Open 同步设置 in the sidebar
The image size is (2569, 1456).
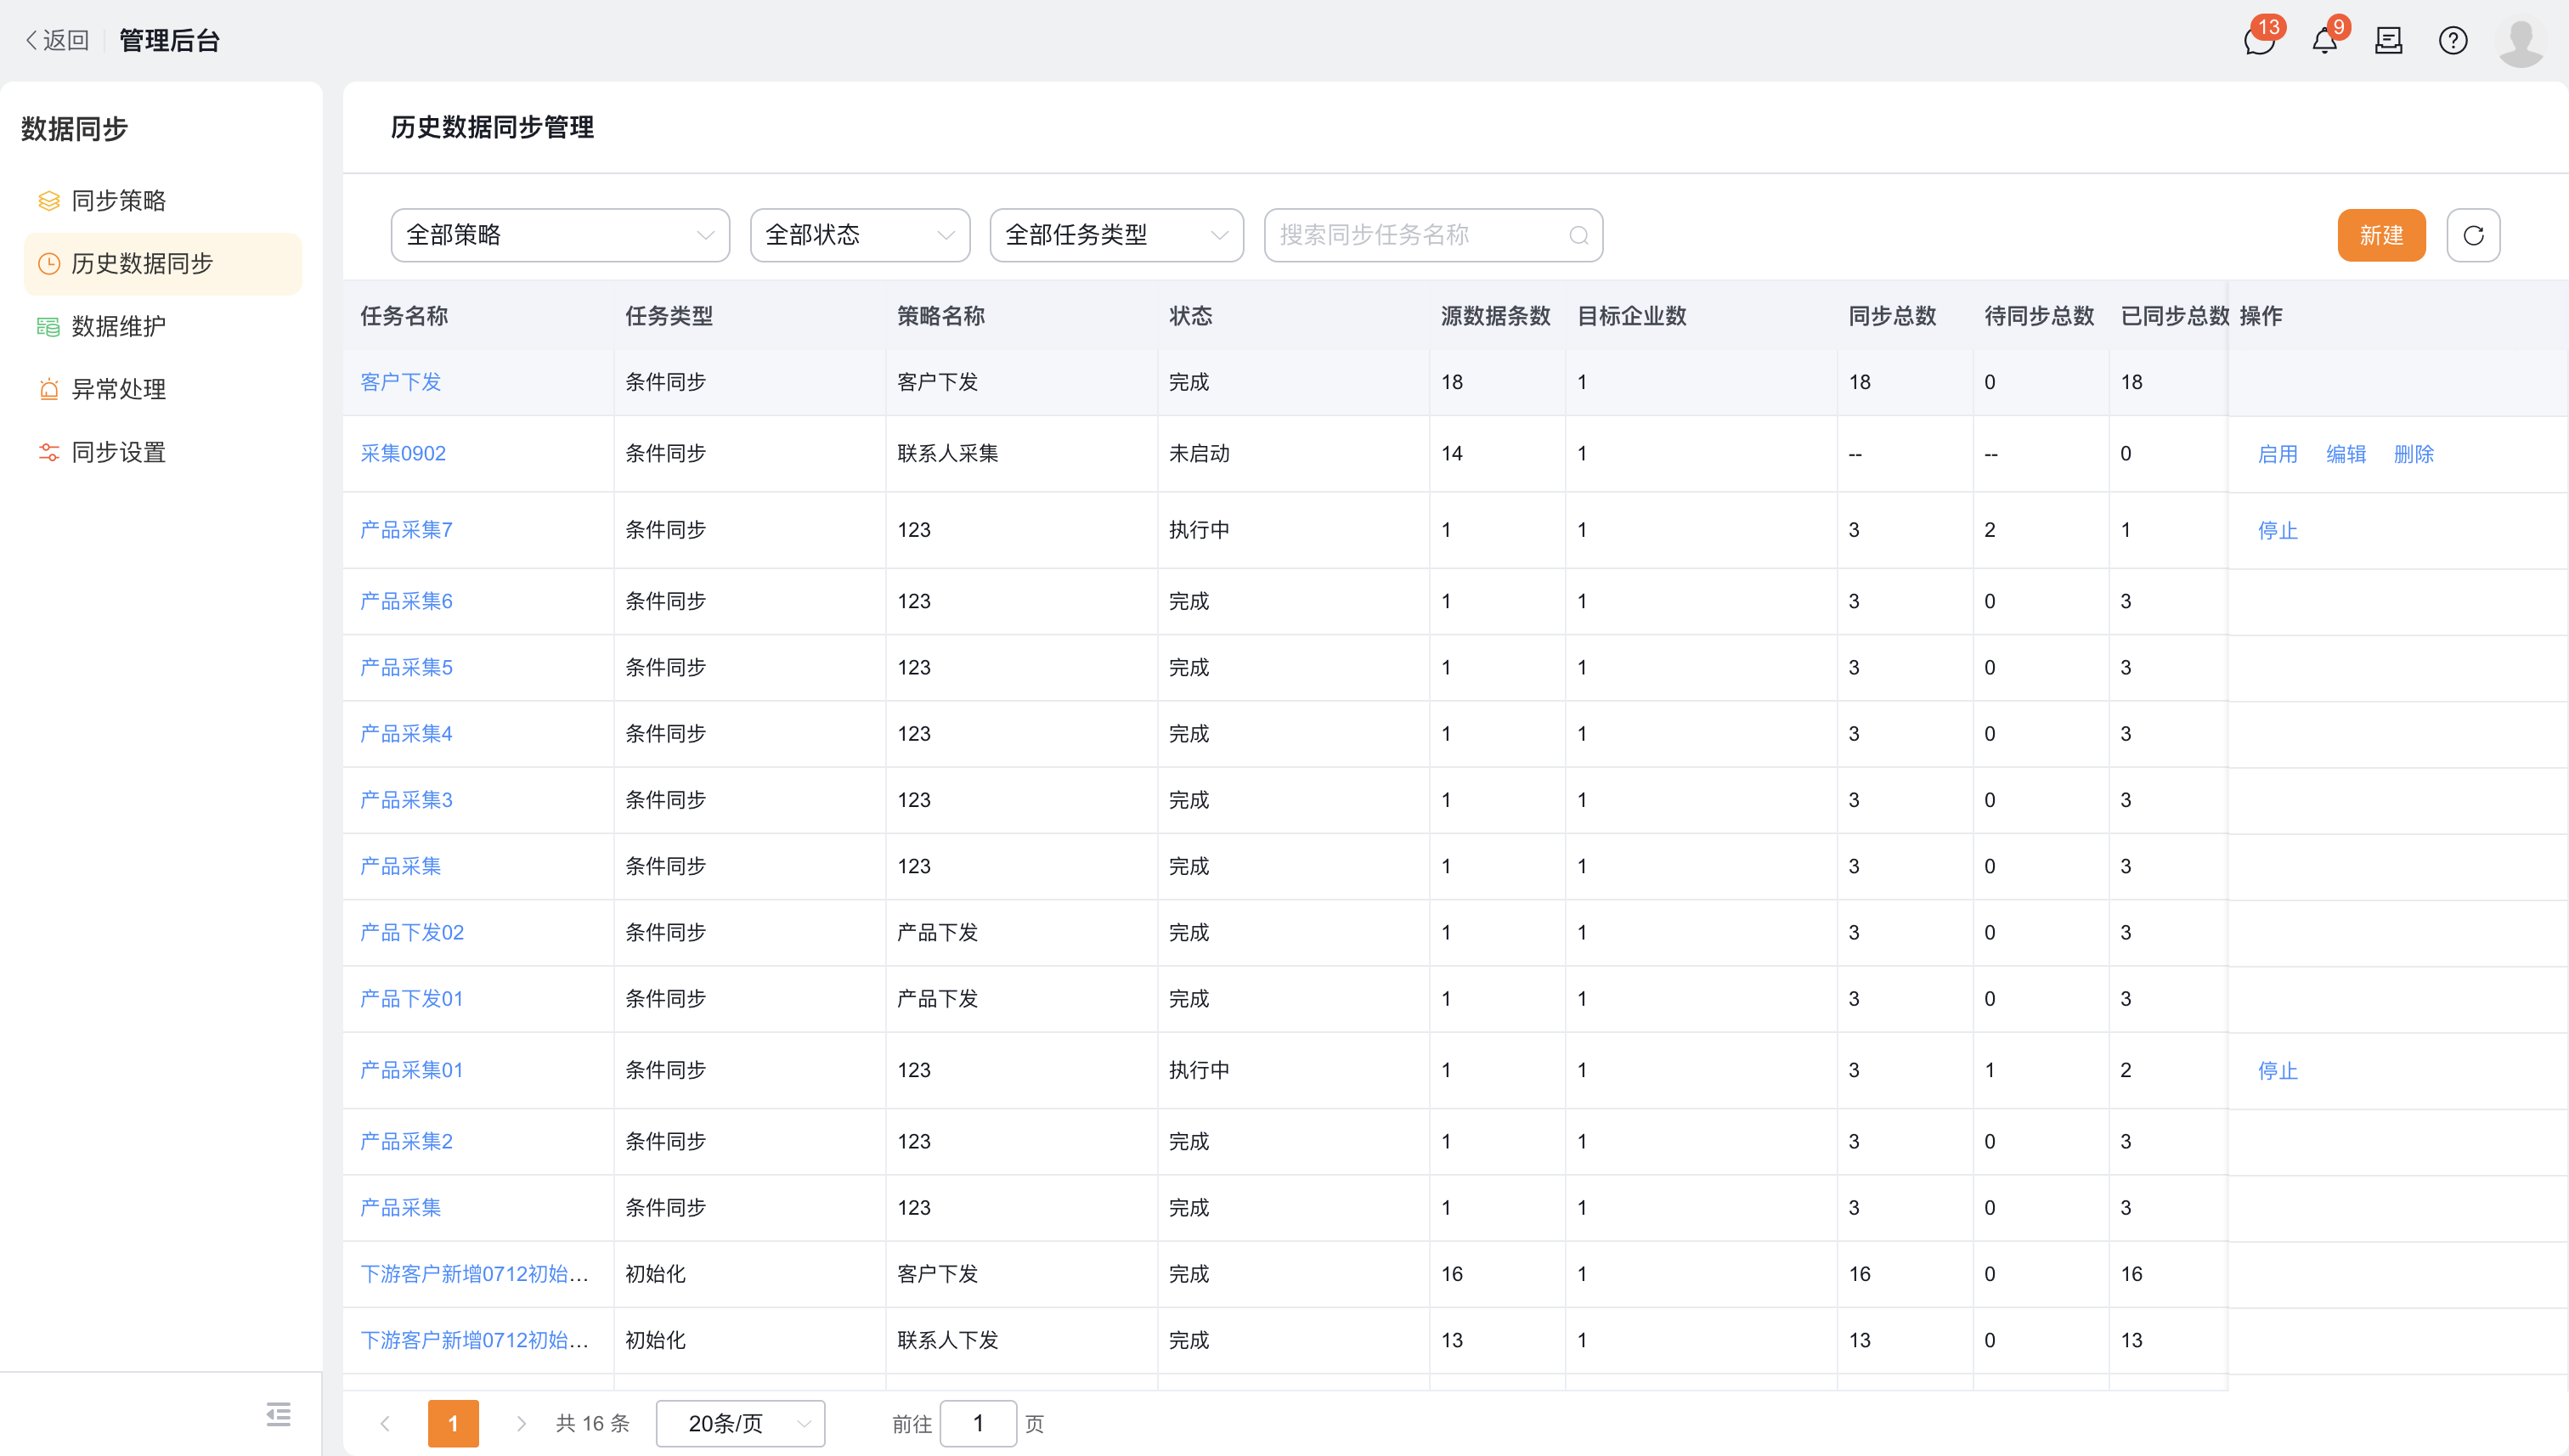tap(163, 452)
